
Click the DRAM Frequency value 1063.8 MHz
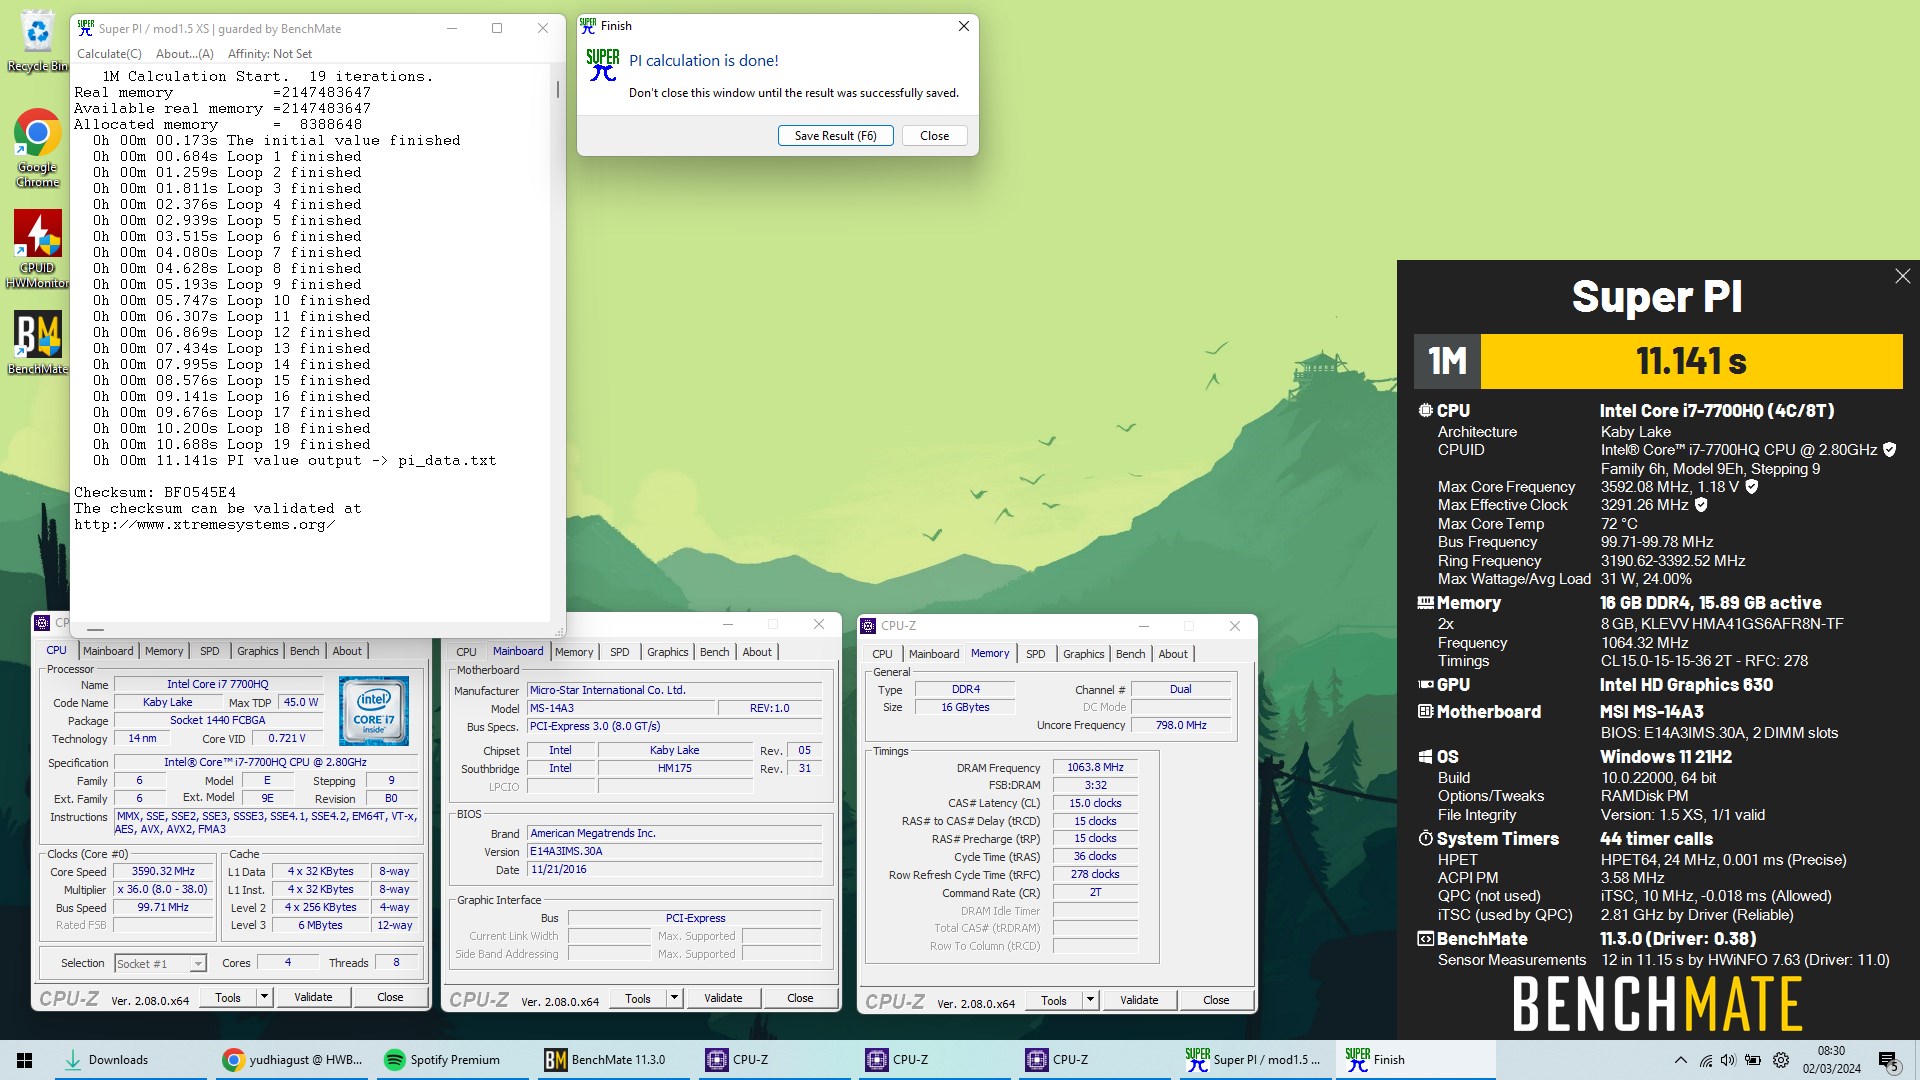1095,767
